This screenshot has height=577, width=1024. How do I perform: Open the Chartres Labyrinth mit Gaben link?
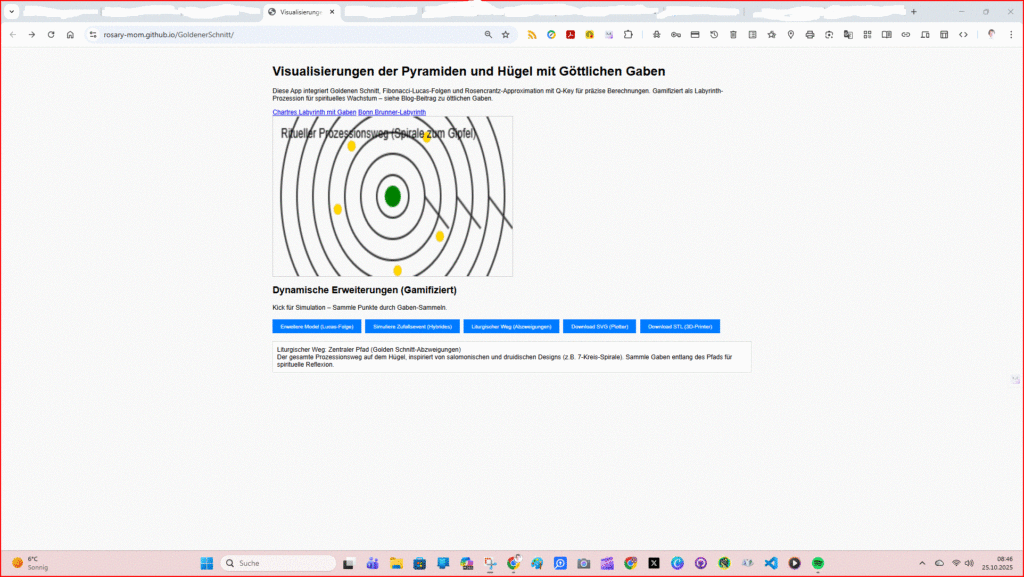click(314, 112)
